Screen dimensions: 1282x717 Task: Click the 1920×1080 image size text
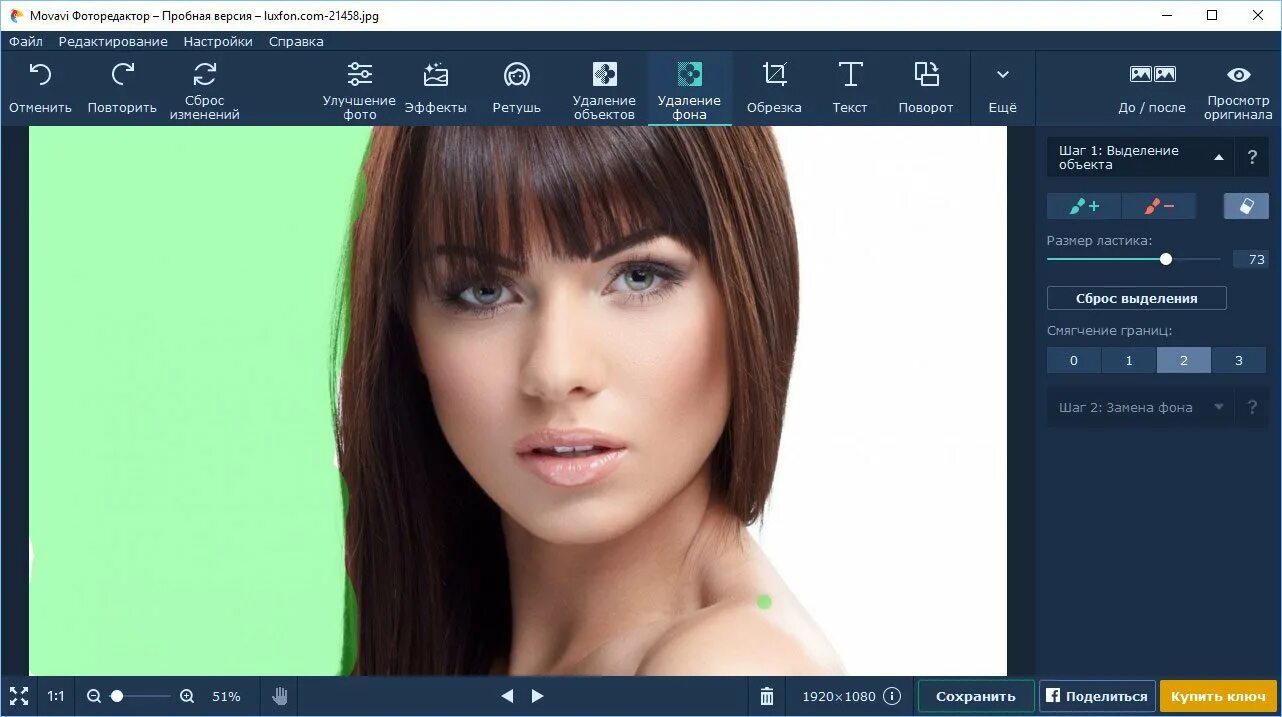pos(839,696)
